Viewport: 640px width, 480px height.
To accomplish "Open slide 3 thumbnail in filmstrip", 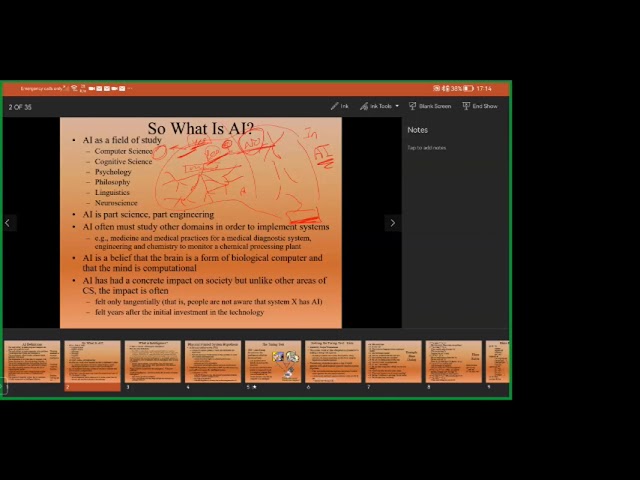I will 152,361.
